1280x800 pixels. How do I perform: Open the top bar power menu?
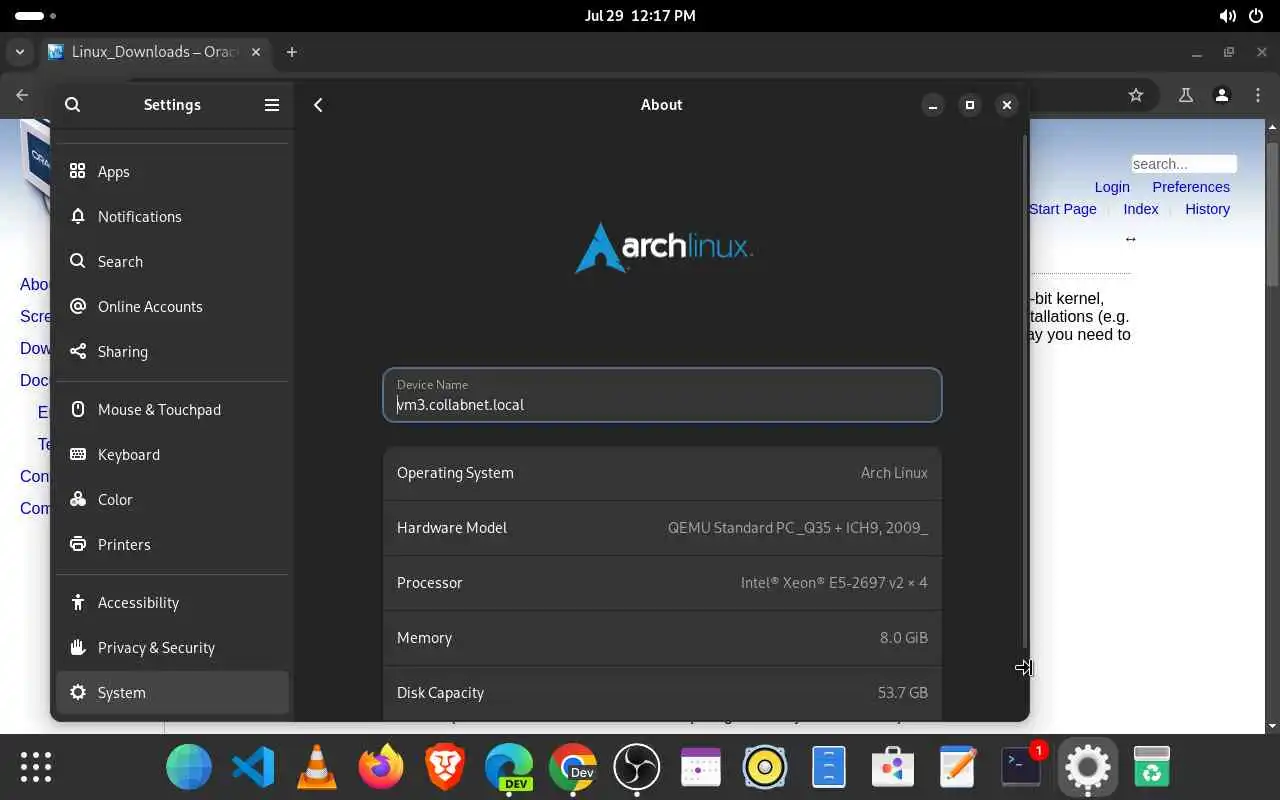[x=1256, y=16]
